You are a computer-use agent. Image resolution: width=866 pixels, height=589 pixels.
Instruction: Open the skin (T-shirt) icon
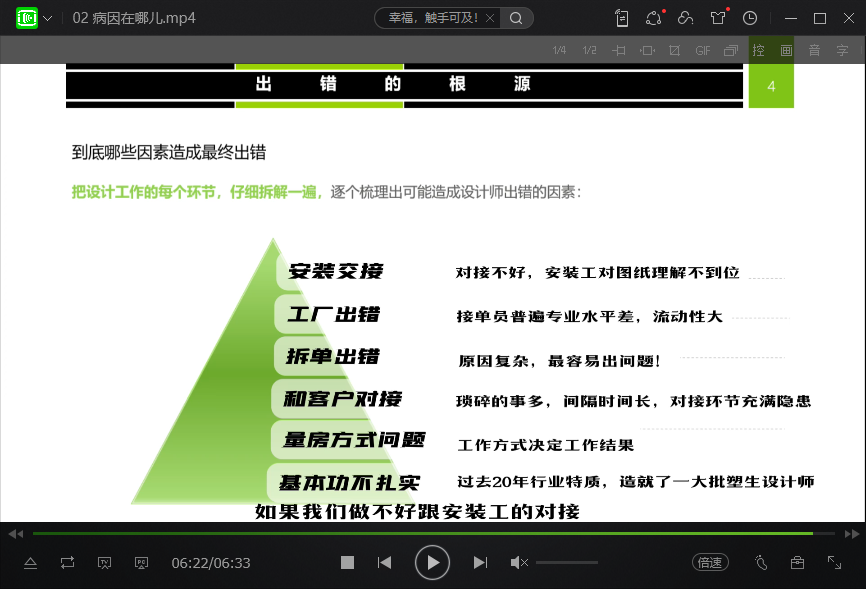[718, 18]
